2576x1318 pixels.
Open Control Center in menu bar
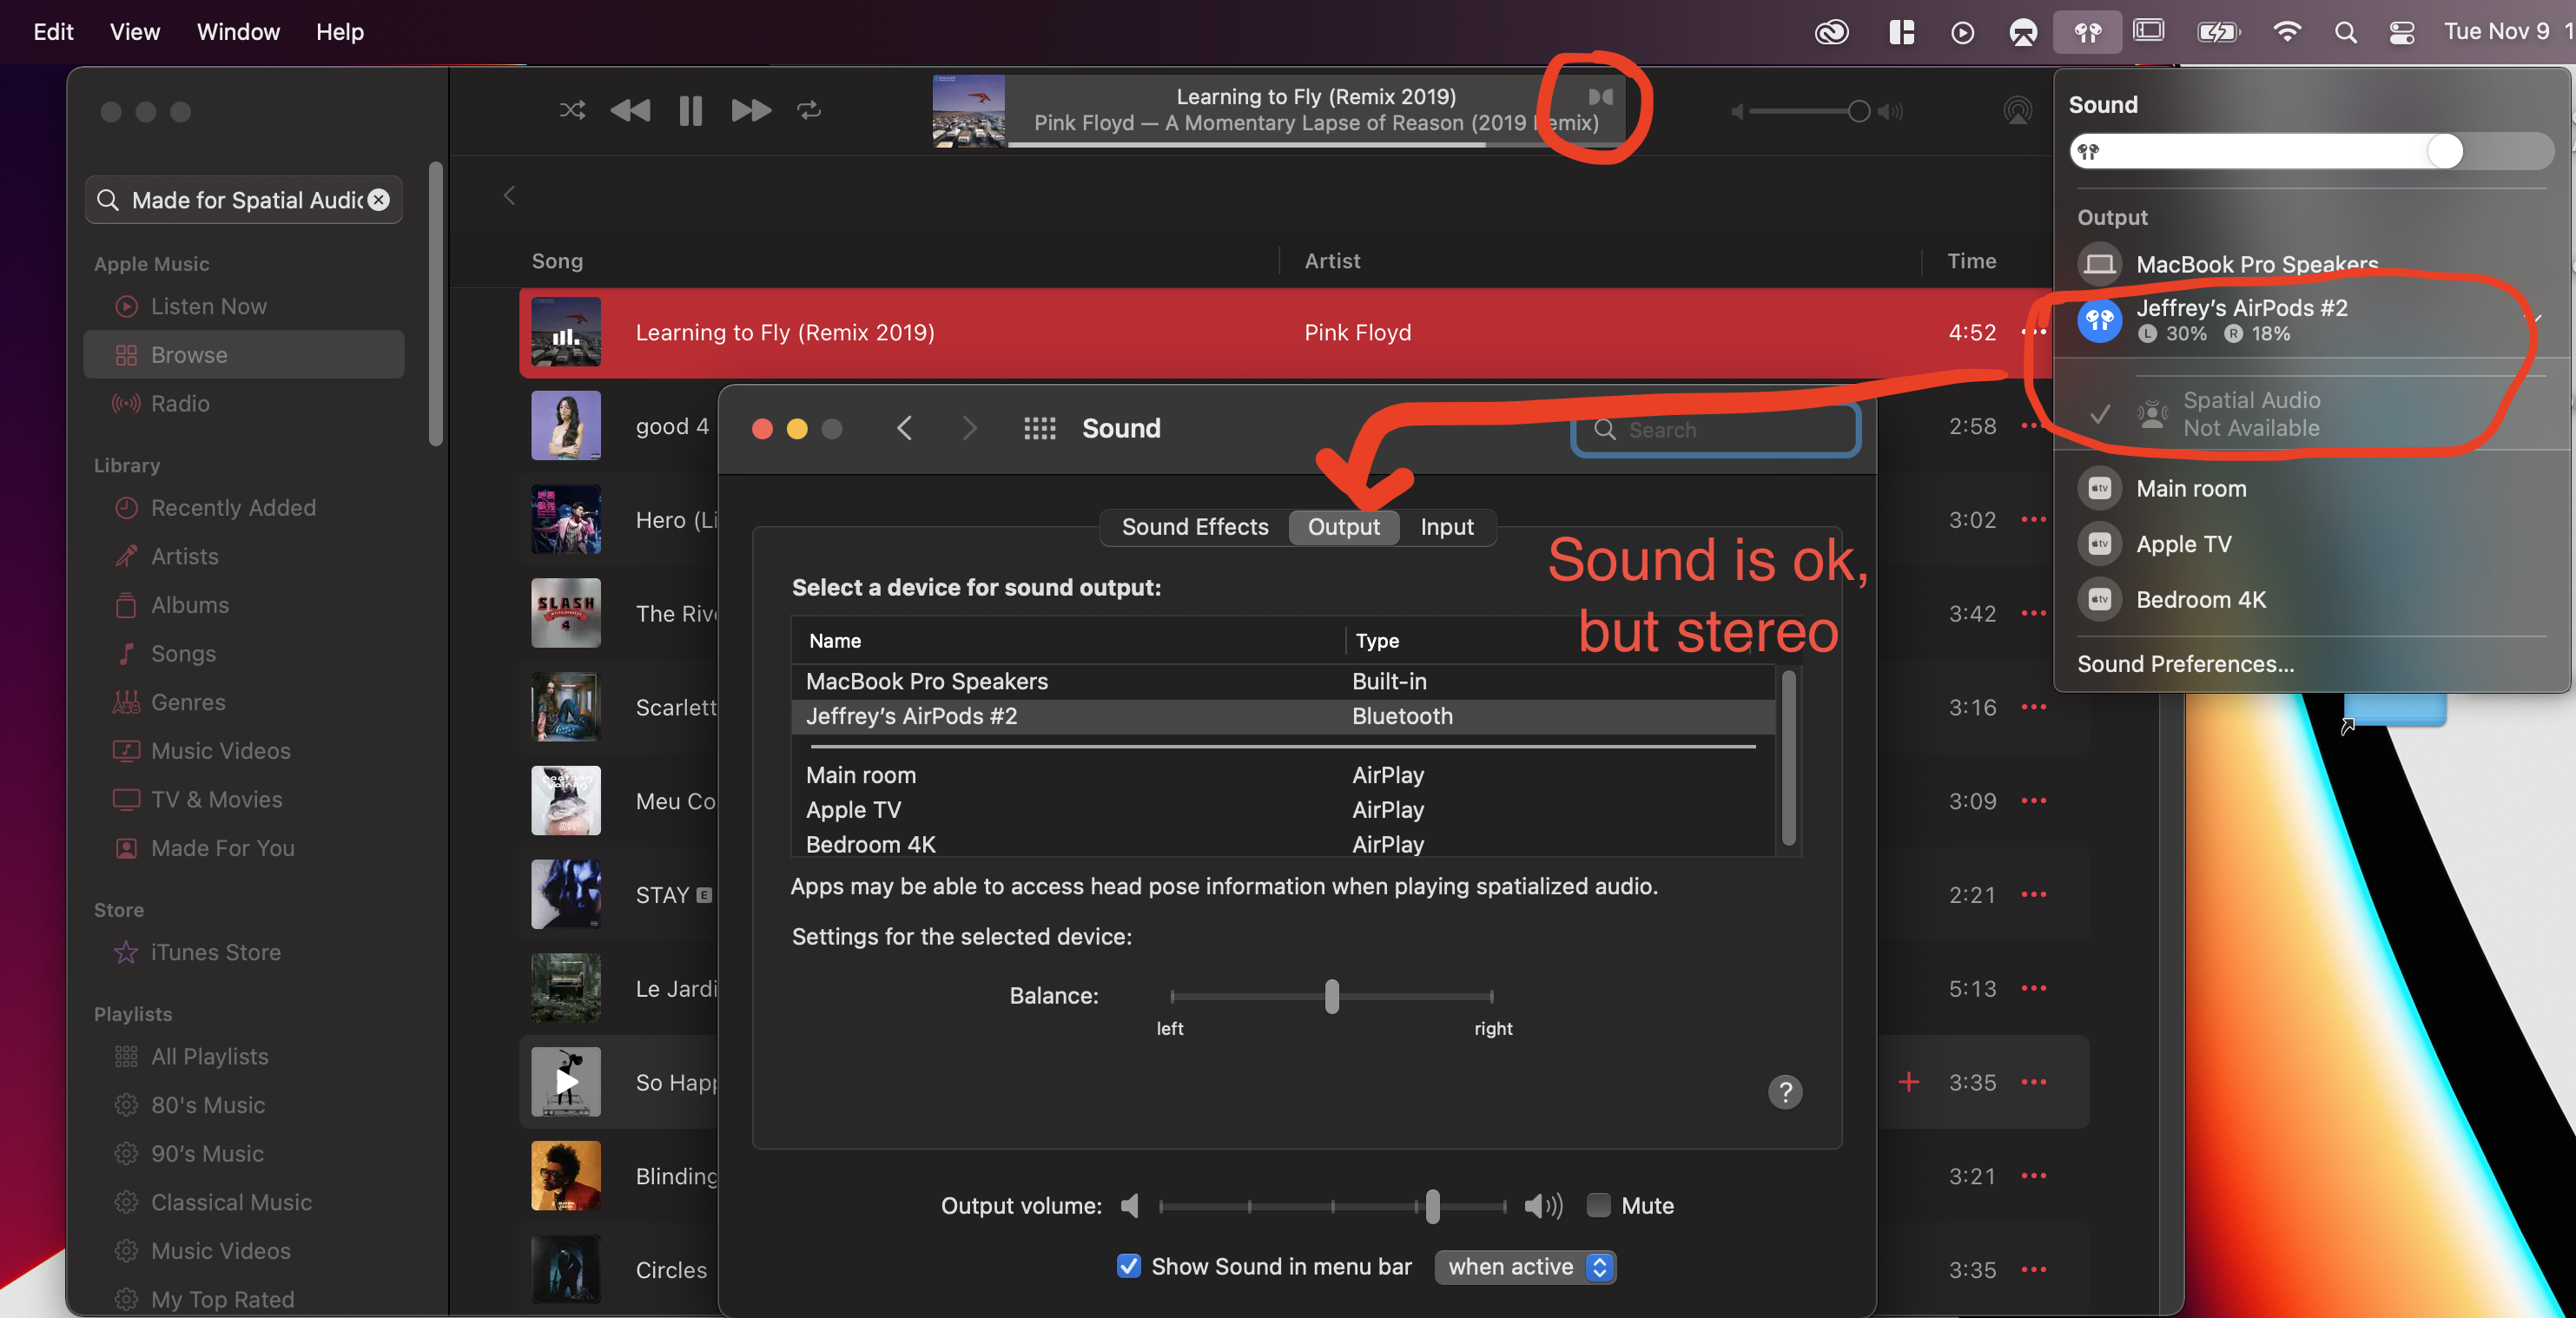click(x=2401, y=32)
